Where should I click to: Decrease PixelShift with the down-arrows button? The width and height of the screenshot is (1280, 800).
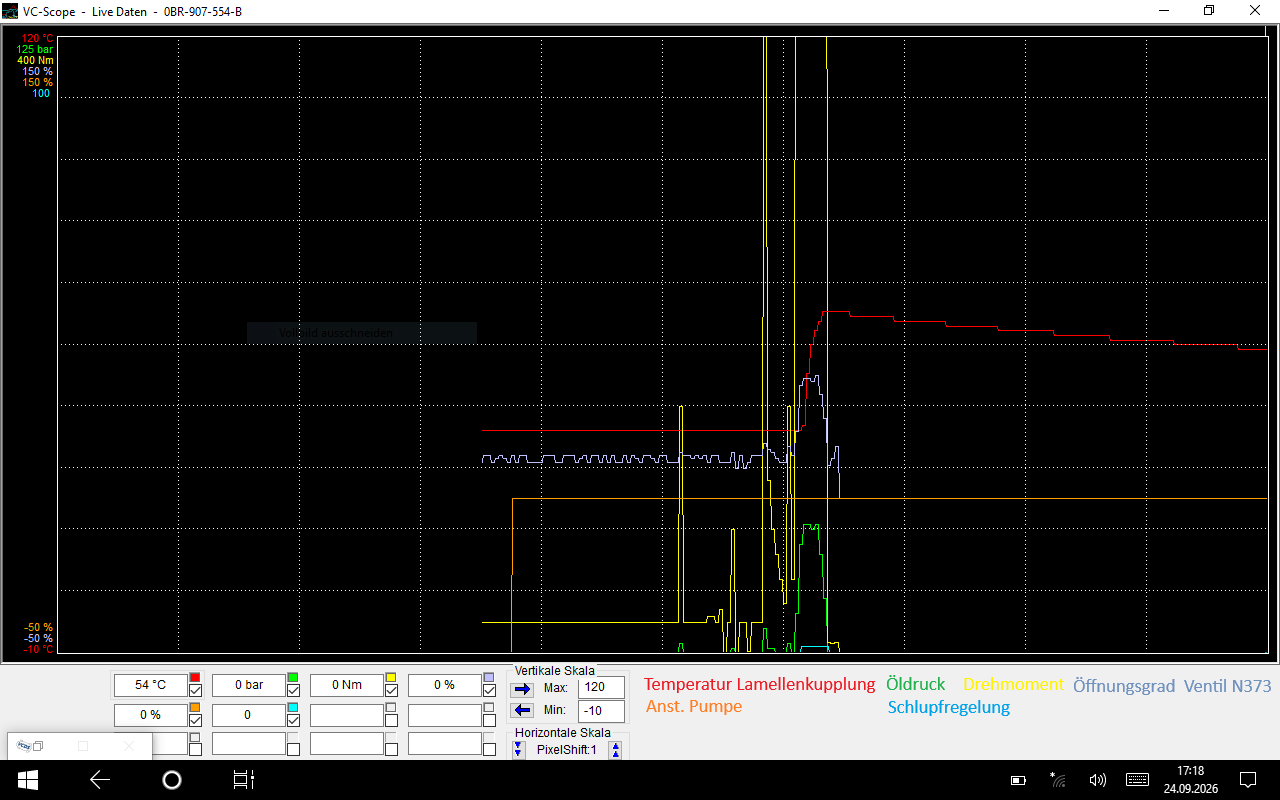(x=518, y=750)
